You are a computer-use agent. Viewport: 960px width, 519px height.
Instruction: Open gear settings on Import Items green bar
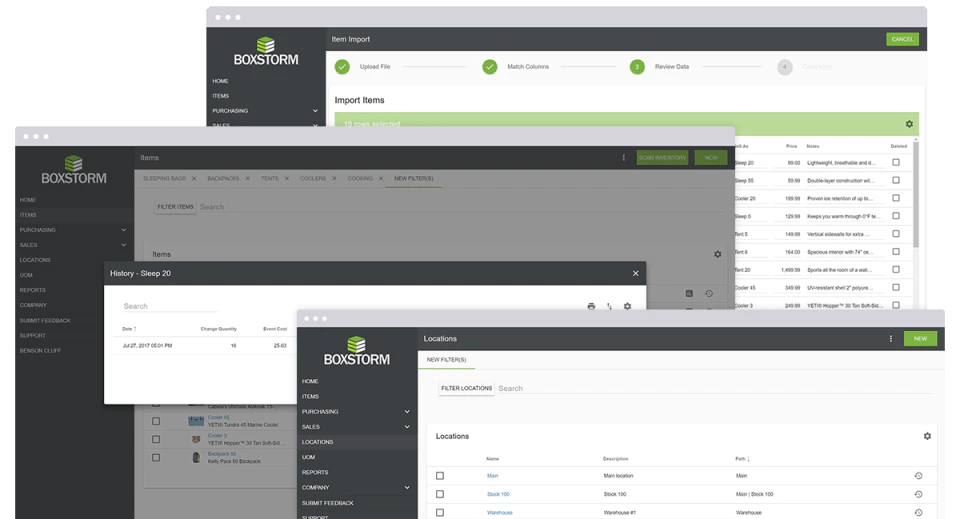click(x=909, y=124)
